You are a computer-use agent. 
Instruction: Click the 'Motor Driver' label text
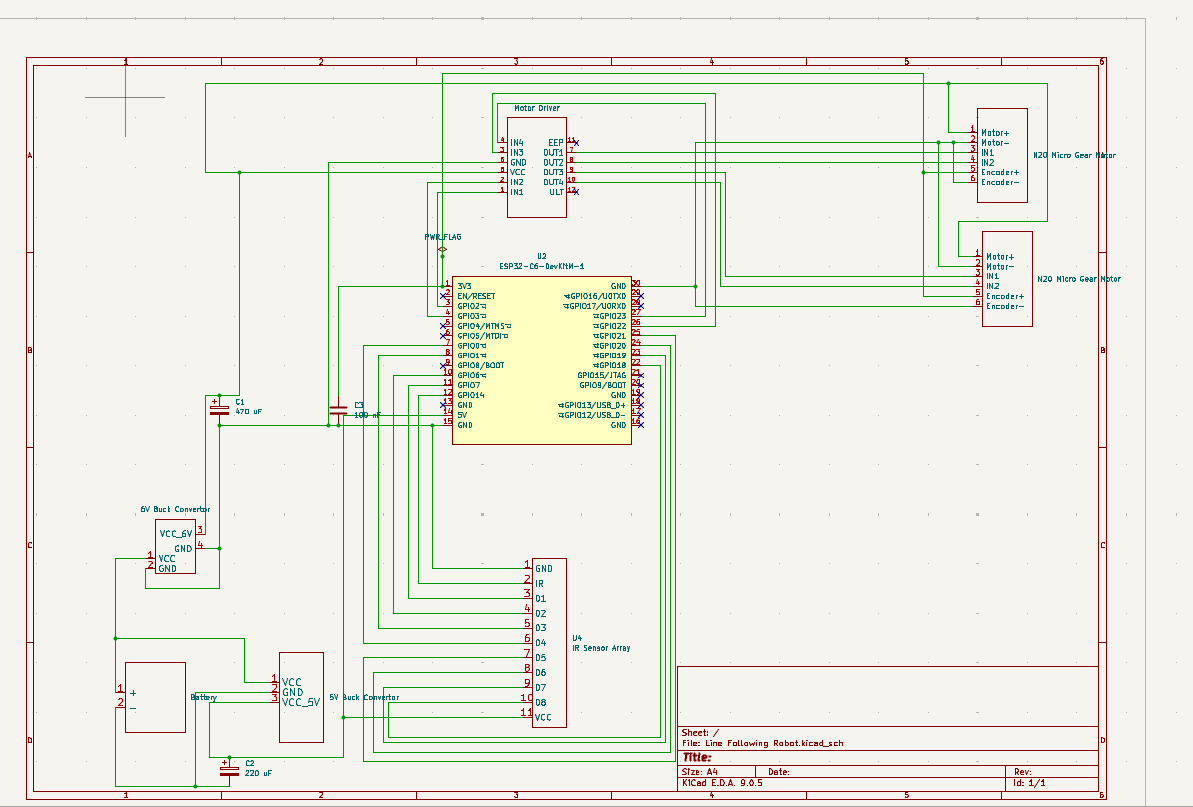[x=537, y=108]
